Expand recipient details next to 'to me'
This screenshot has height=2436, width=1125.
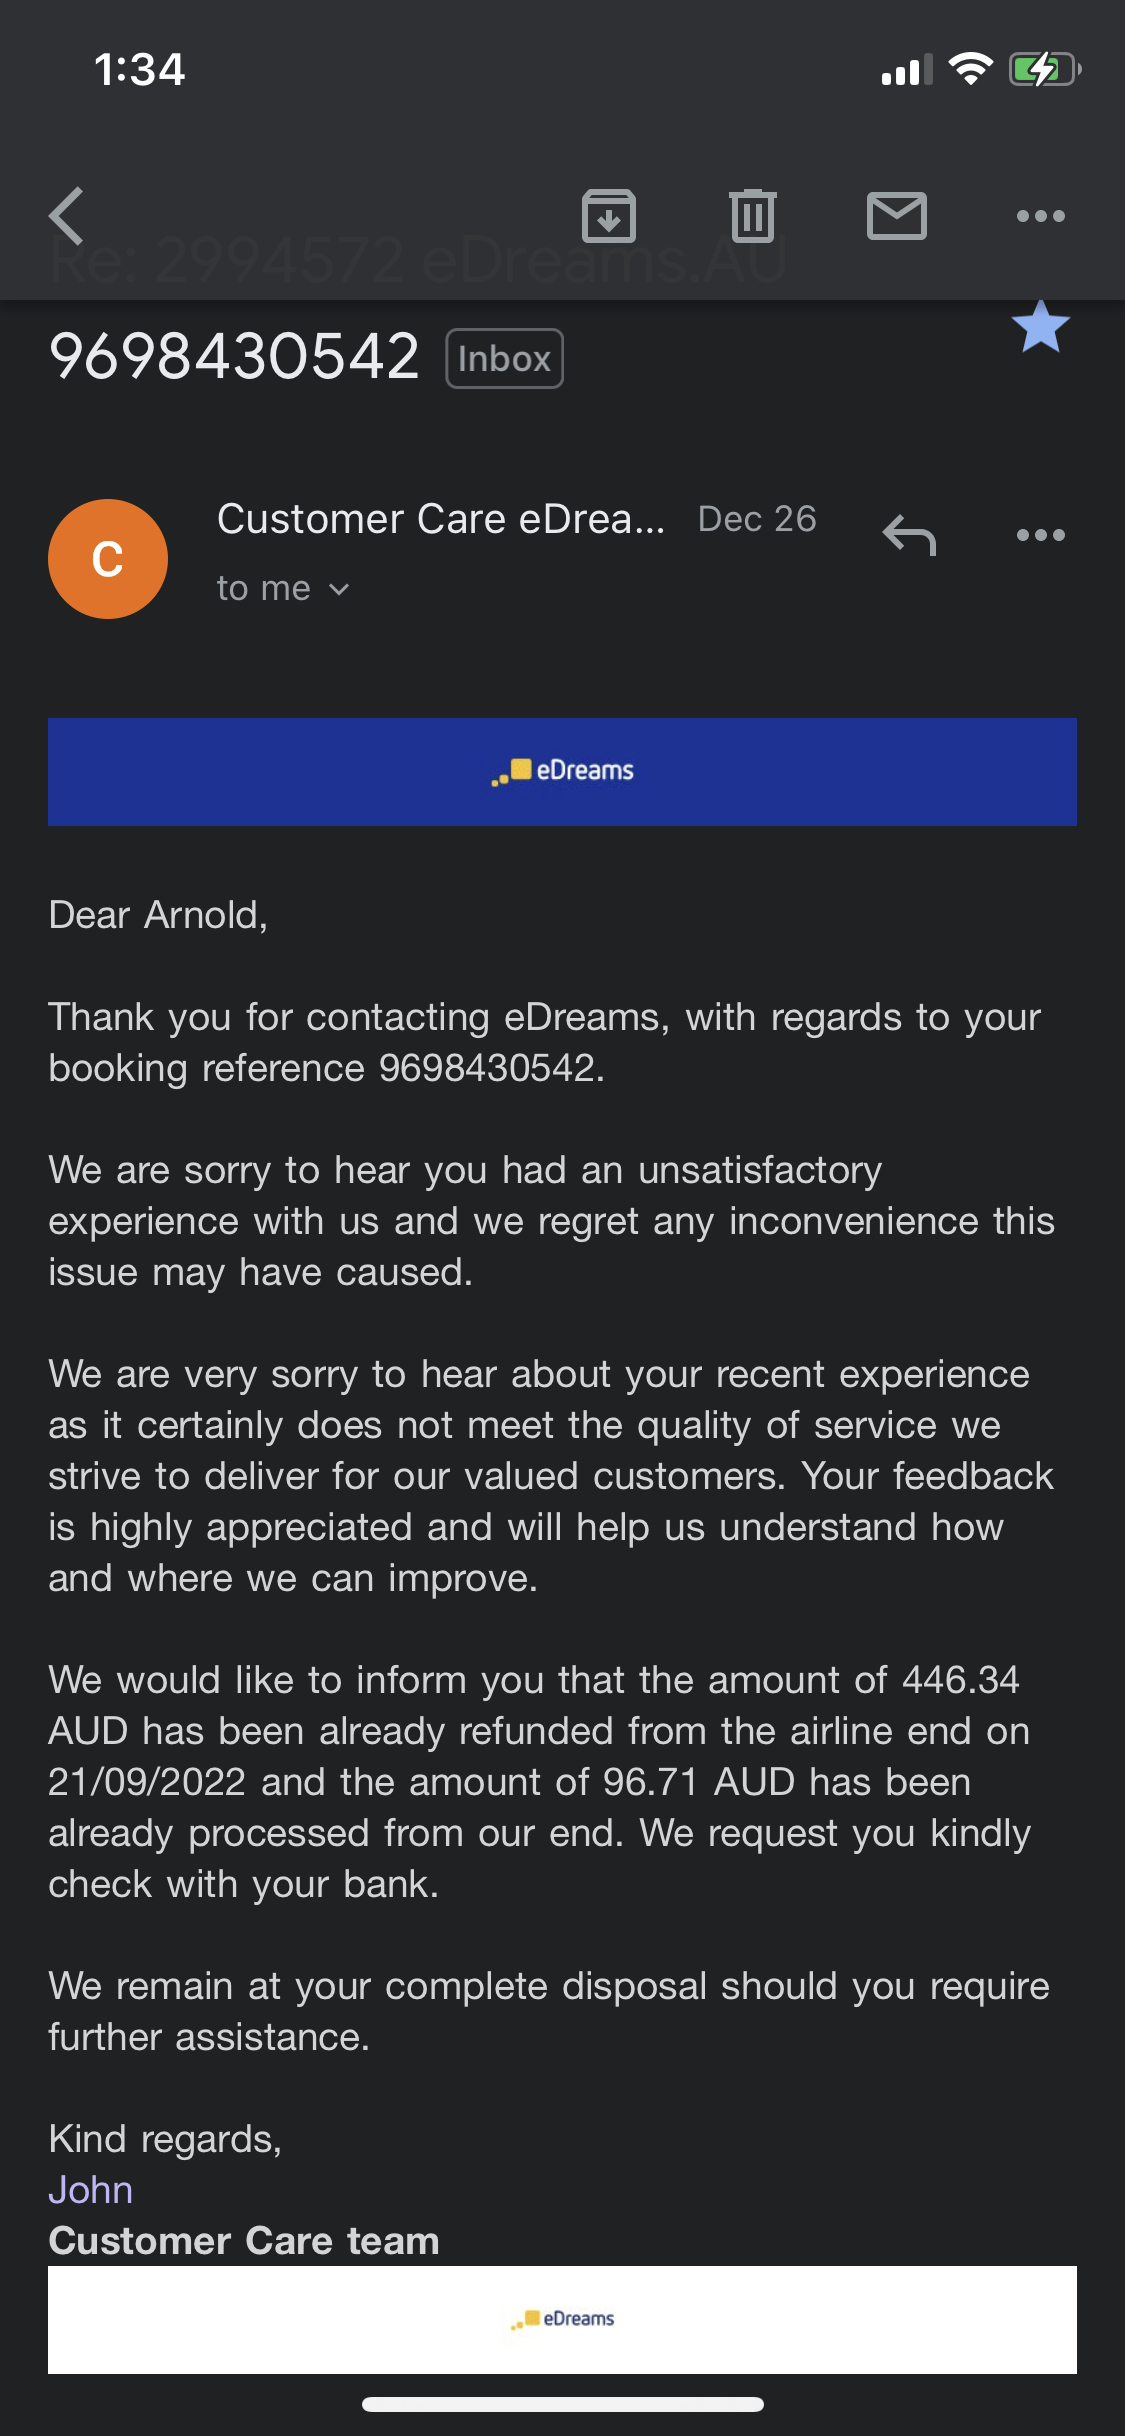coord(339,590)
